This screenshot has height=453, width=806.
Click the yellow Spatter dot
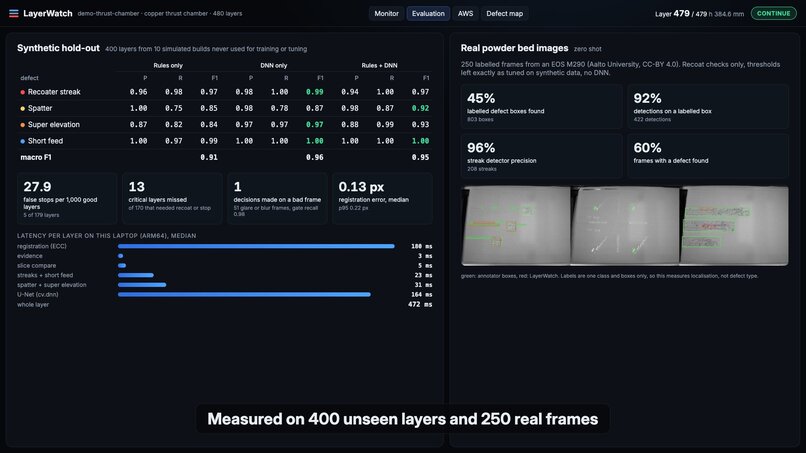pos(23,108)
